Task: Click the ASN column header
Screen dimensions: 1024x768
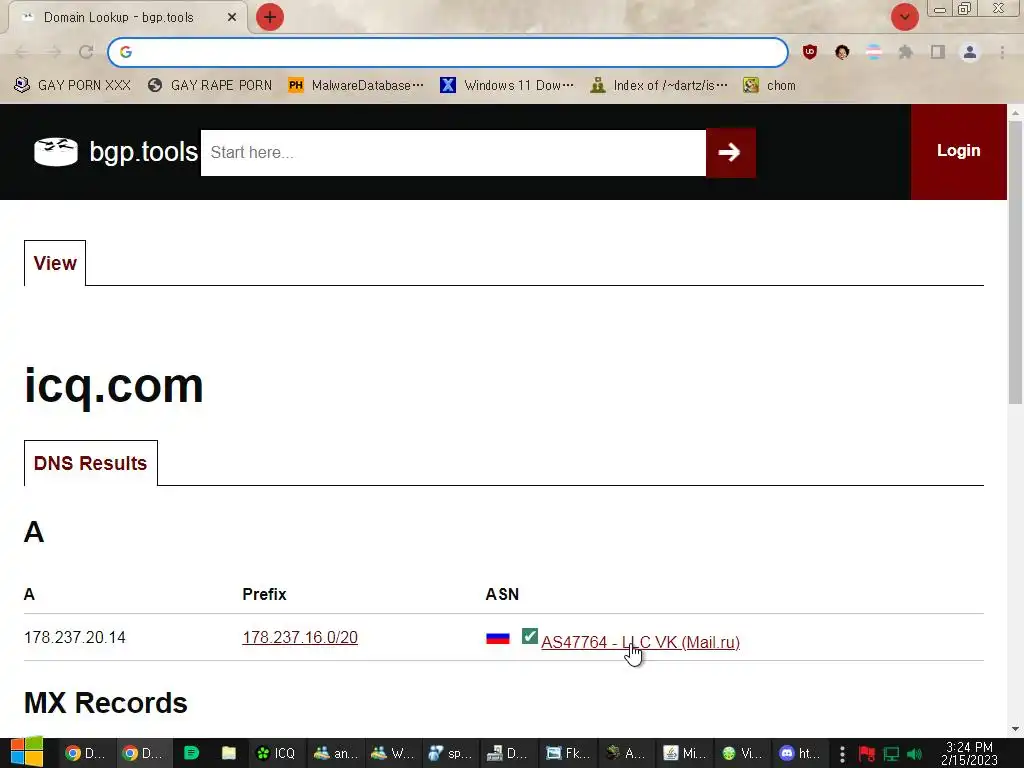Action: [x=502, y=594]
